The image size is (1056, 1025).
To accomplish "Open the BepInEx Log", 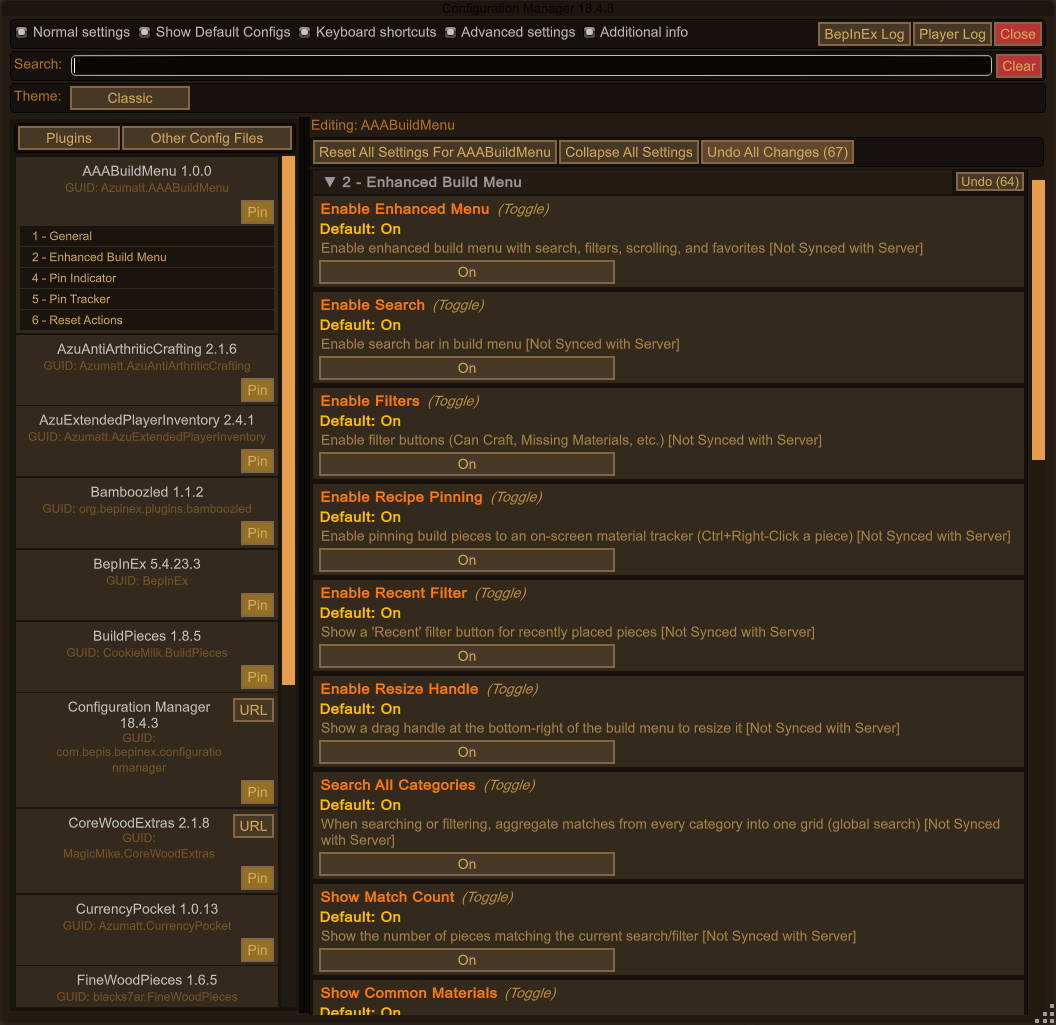I will pyautogui.click(x=864, y=34).
